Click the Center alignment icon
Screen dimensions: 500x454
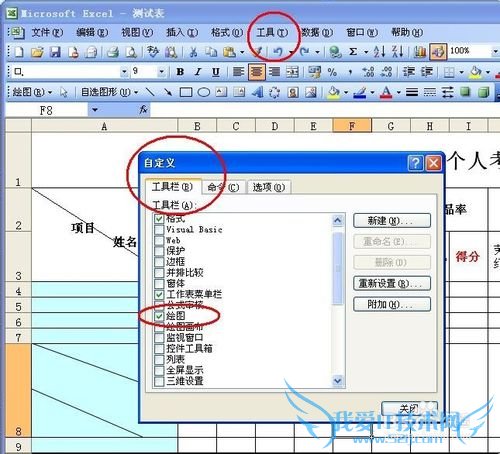click(x=256, y=72)
